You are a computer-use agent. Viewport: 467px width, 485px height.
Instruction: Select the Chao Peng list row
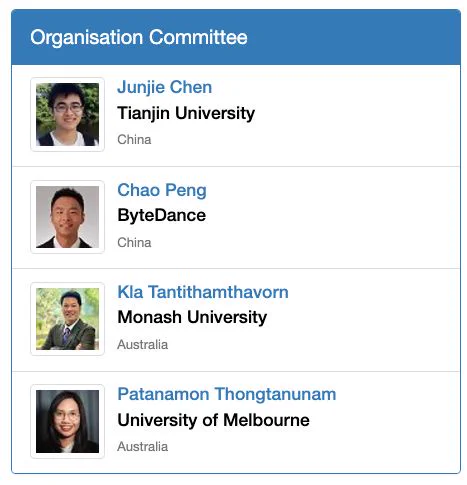(236, 217)
